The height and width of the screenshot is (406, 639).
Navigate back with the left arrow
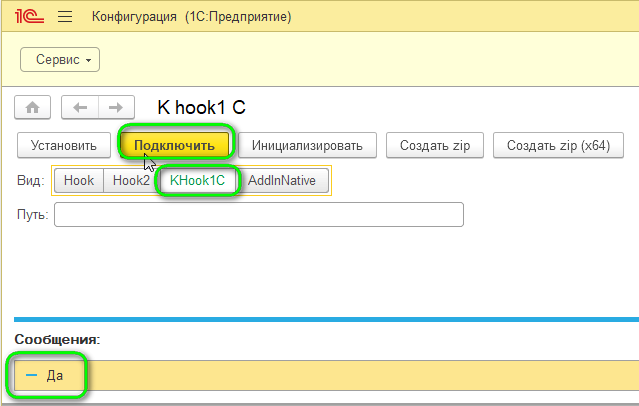click(x=80, y=107)
